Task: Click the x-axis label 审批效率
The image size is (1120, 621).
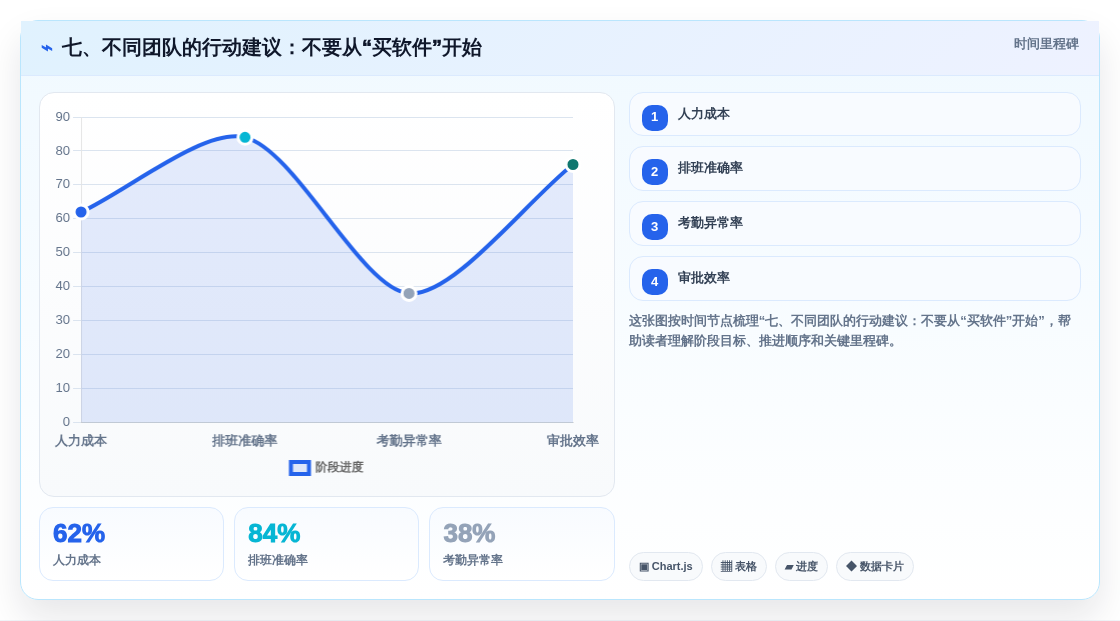Action: (x=572, y=441)
